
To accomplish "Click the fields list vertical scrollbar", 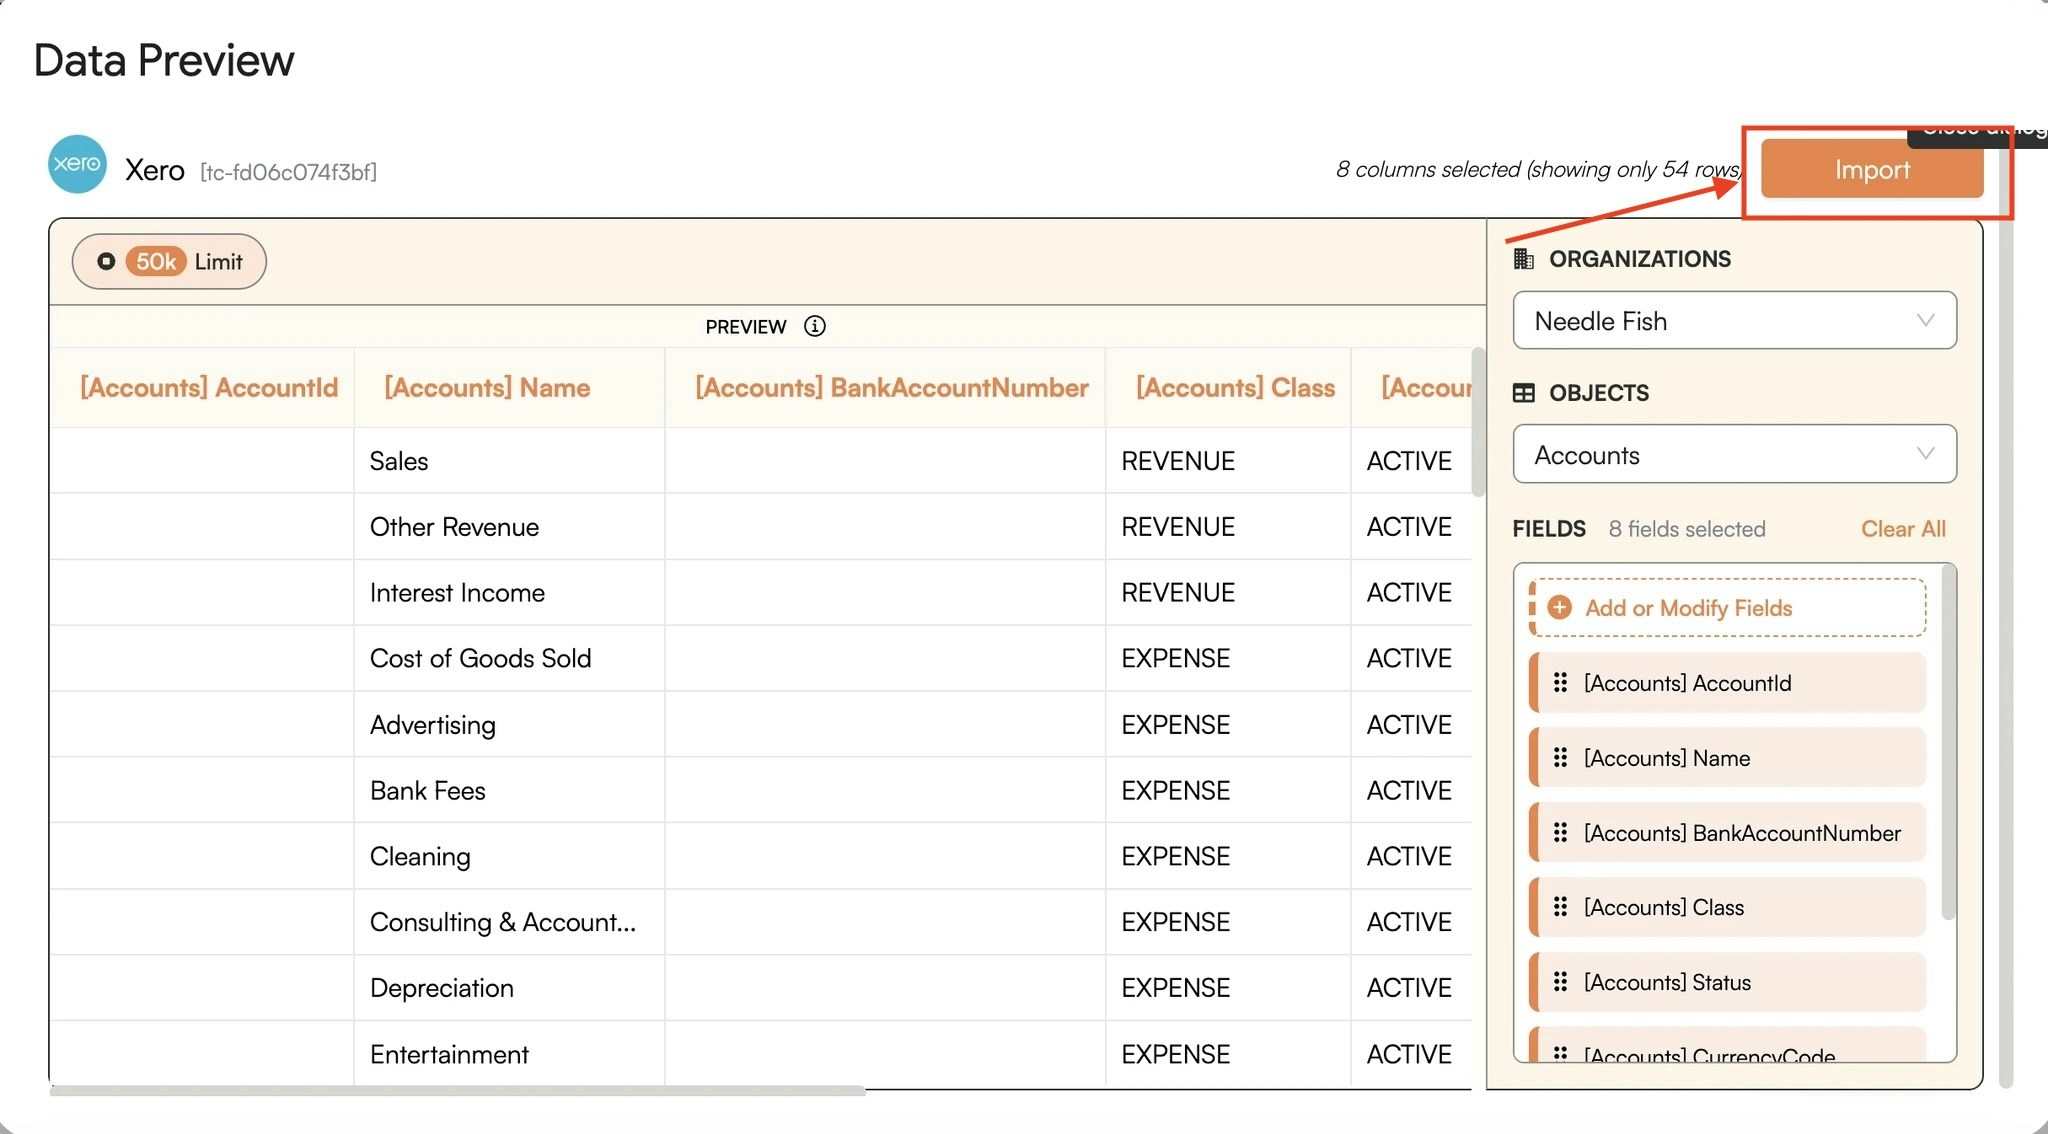I will 1947,740.
